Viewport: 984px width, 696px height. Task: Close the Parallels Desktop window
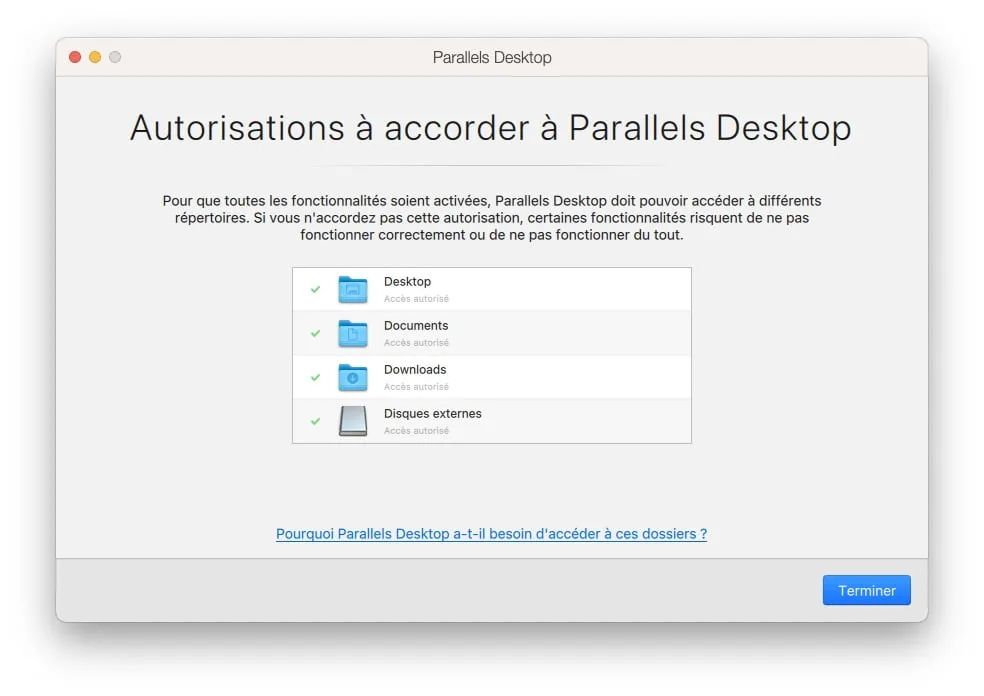(75, 57)
